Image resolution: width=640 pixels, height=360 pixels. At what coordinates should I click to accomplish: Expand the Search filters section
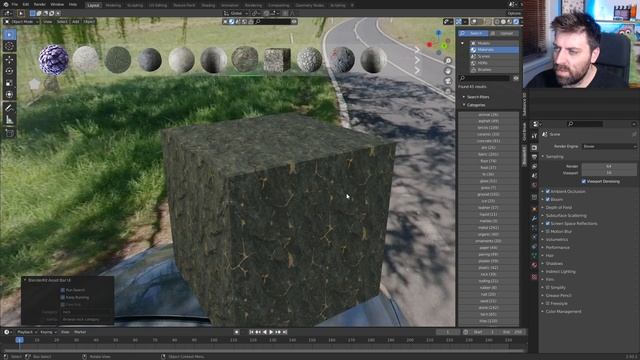478,97
